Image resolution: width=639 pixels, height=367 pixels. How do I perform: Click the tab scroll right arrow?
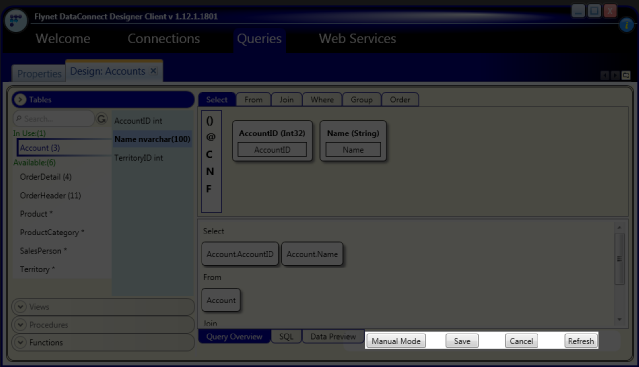pos(615,75)
